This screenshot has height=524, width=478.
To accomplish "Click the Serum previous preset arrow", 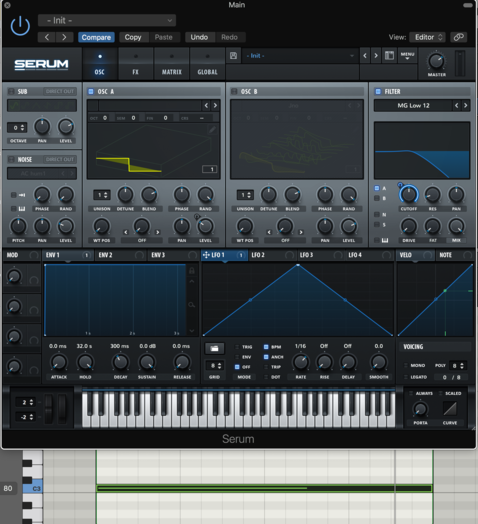I will tap(365, 55).
